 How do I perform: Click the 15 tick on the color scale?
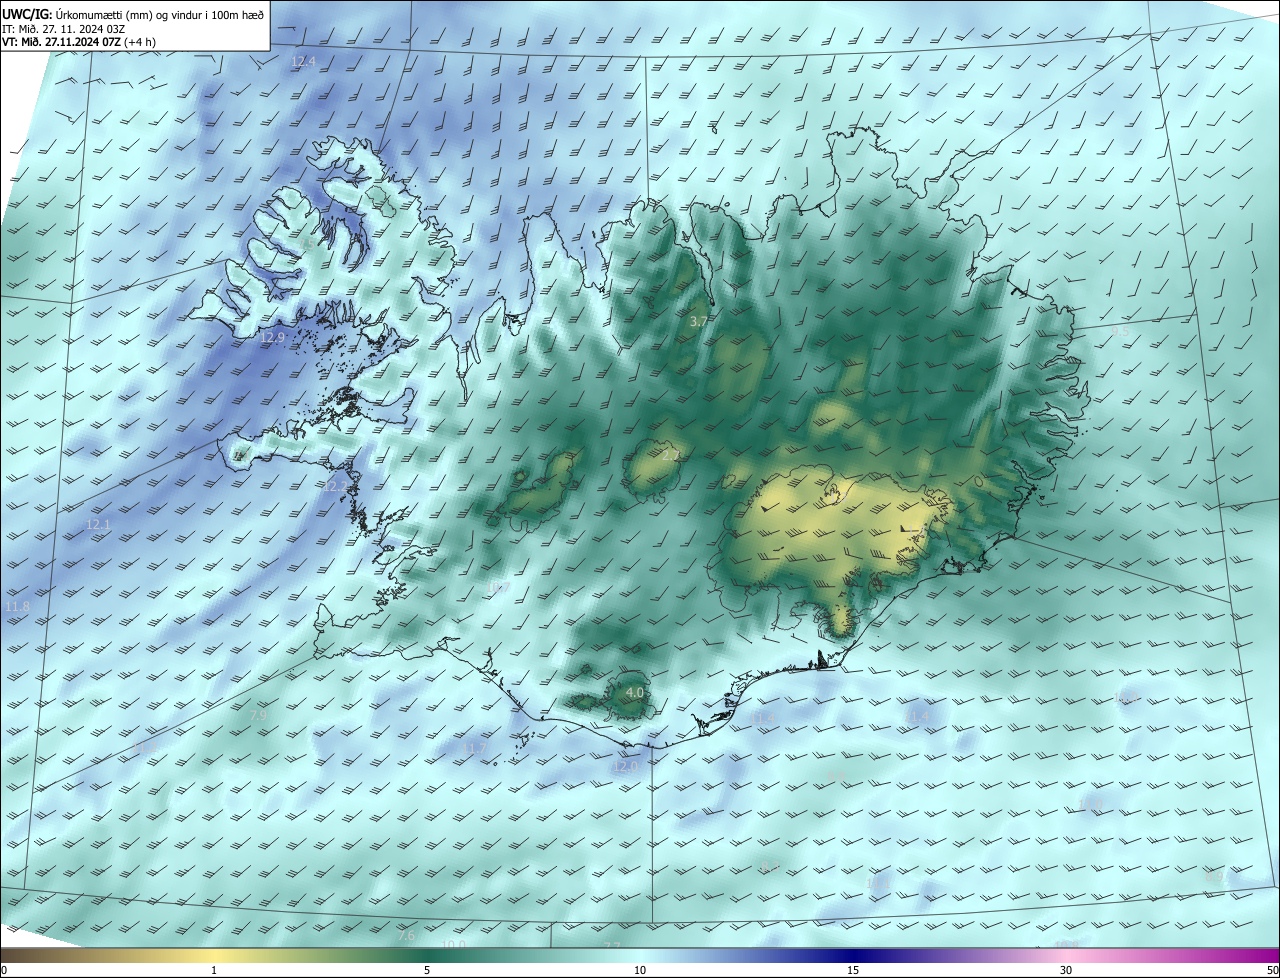(x=853, y=970)
